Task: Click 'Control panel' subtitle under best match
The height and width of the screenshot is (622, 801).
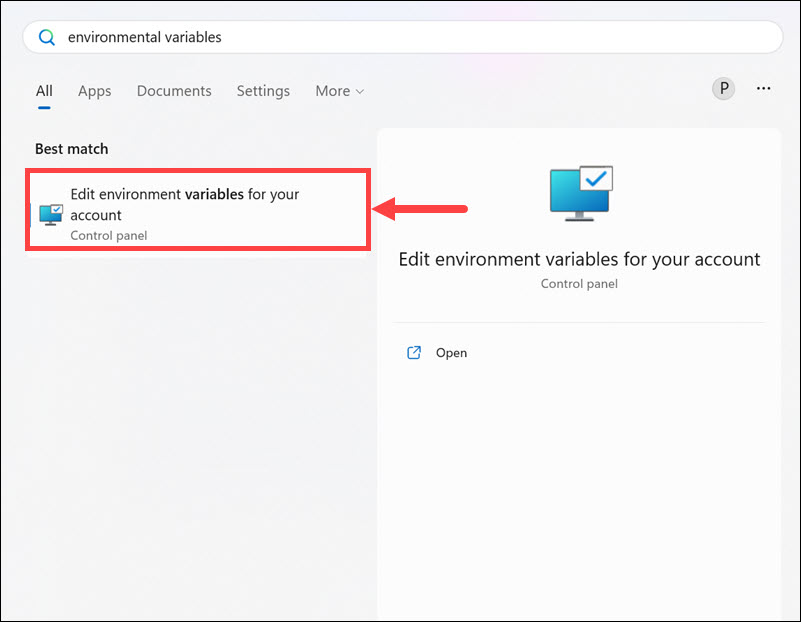Action: [109, 236]
